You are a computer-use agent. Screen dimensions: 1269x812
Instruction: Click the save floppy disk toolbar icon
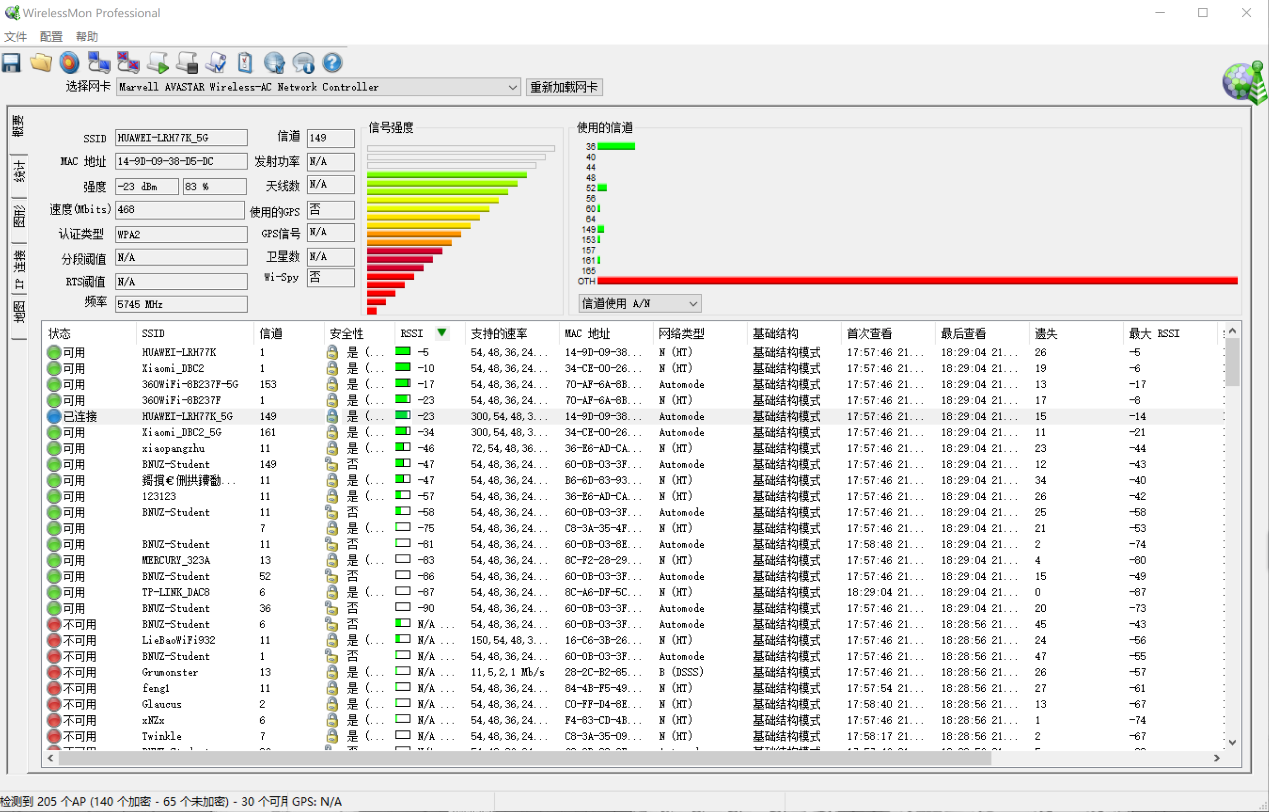tap(12, 63)
